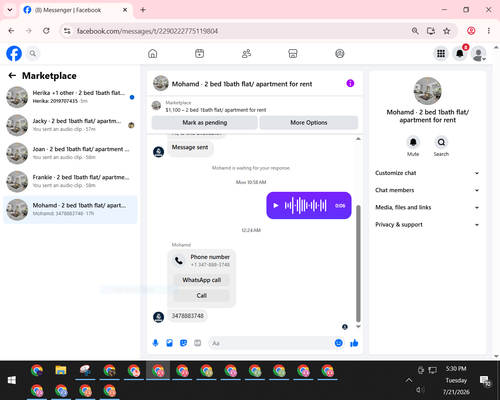
Task: Click More Options button
Action: coord(309,123)
